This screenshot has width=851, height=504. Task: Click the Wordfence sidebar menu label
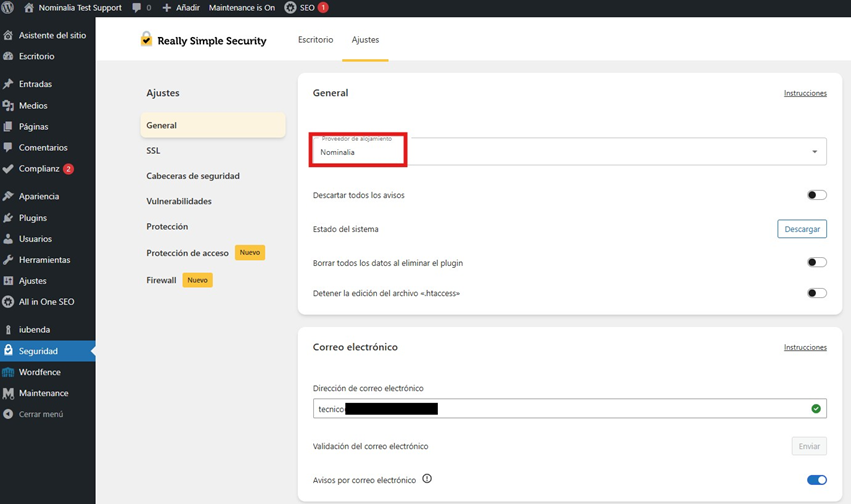pos(40,372)
